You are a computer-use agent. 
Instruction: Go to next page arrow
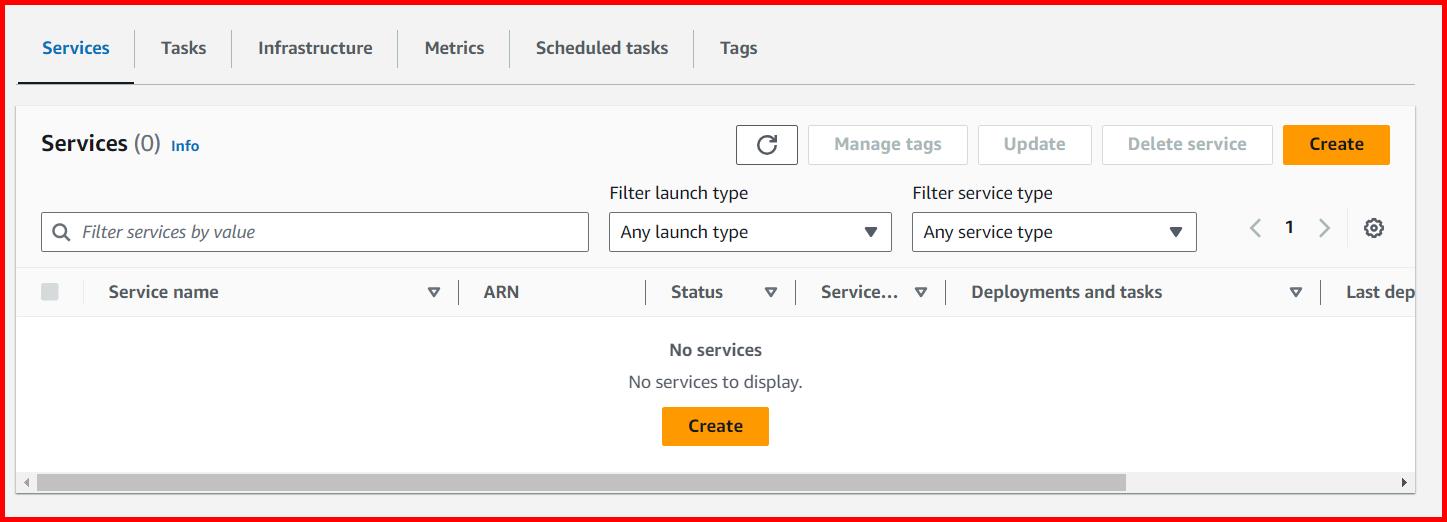(1324, 228)
